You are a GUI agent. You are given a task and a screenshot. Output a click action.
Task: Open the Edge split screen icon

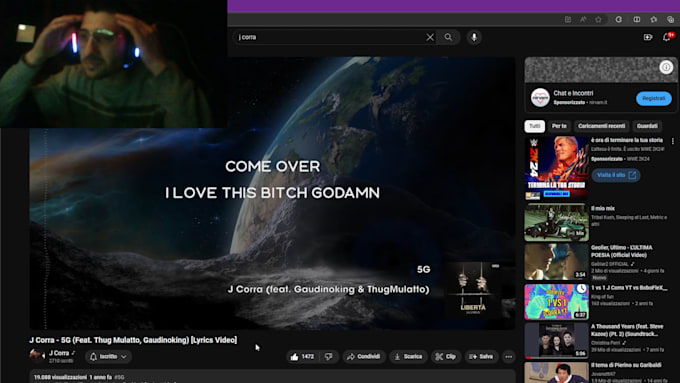tap(637, 20)
